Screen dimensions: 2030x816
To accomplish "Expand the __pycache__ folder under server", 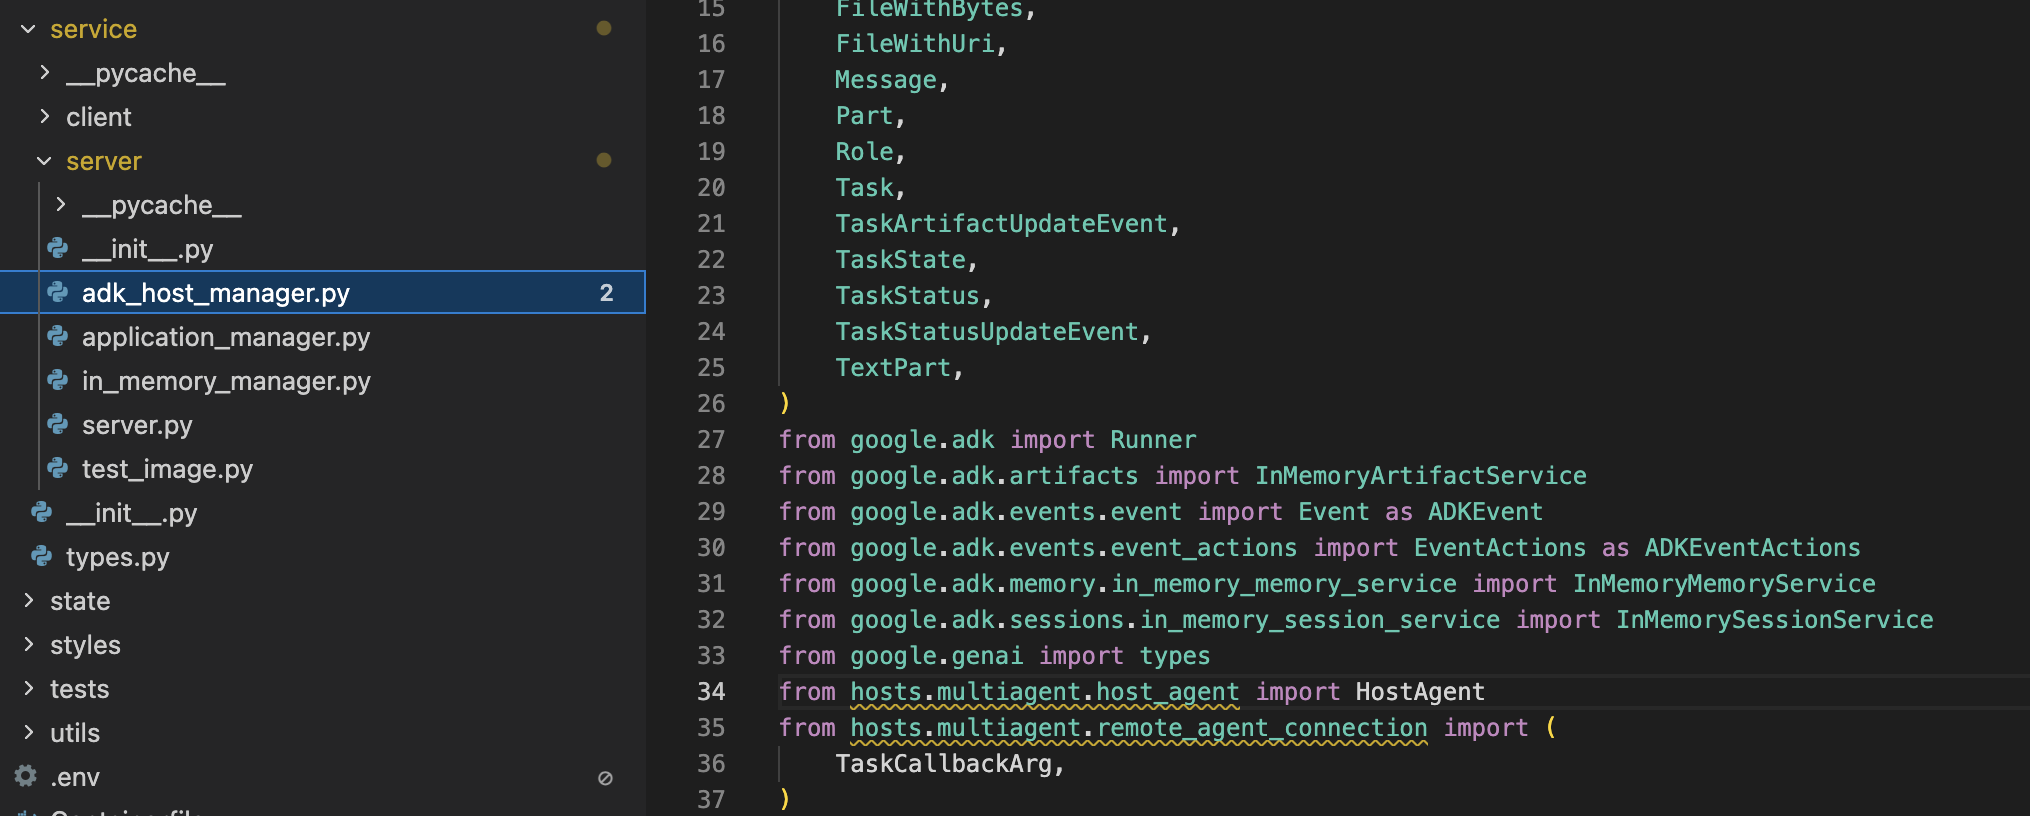I will (60, 205).
